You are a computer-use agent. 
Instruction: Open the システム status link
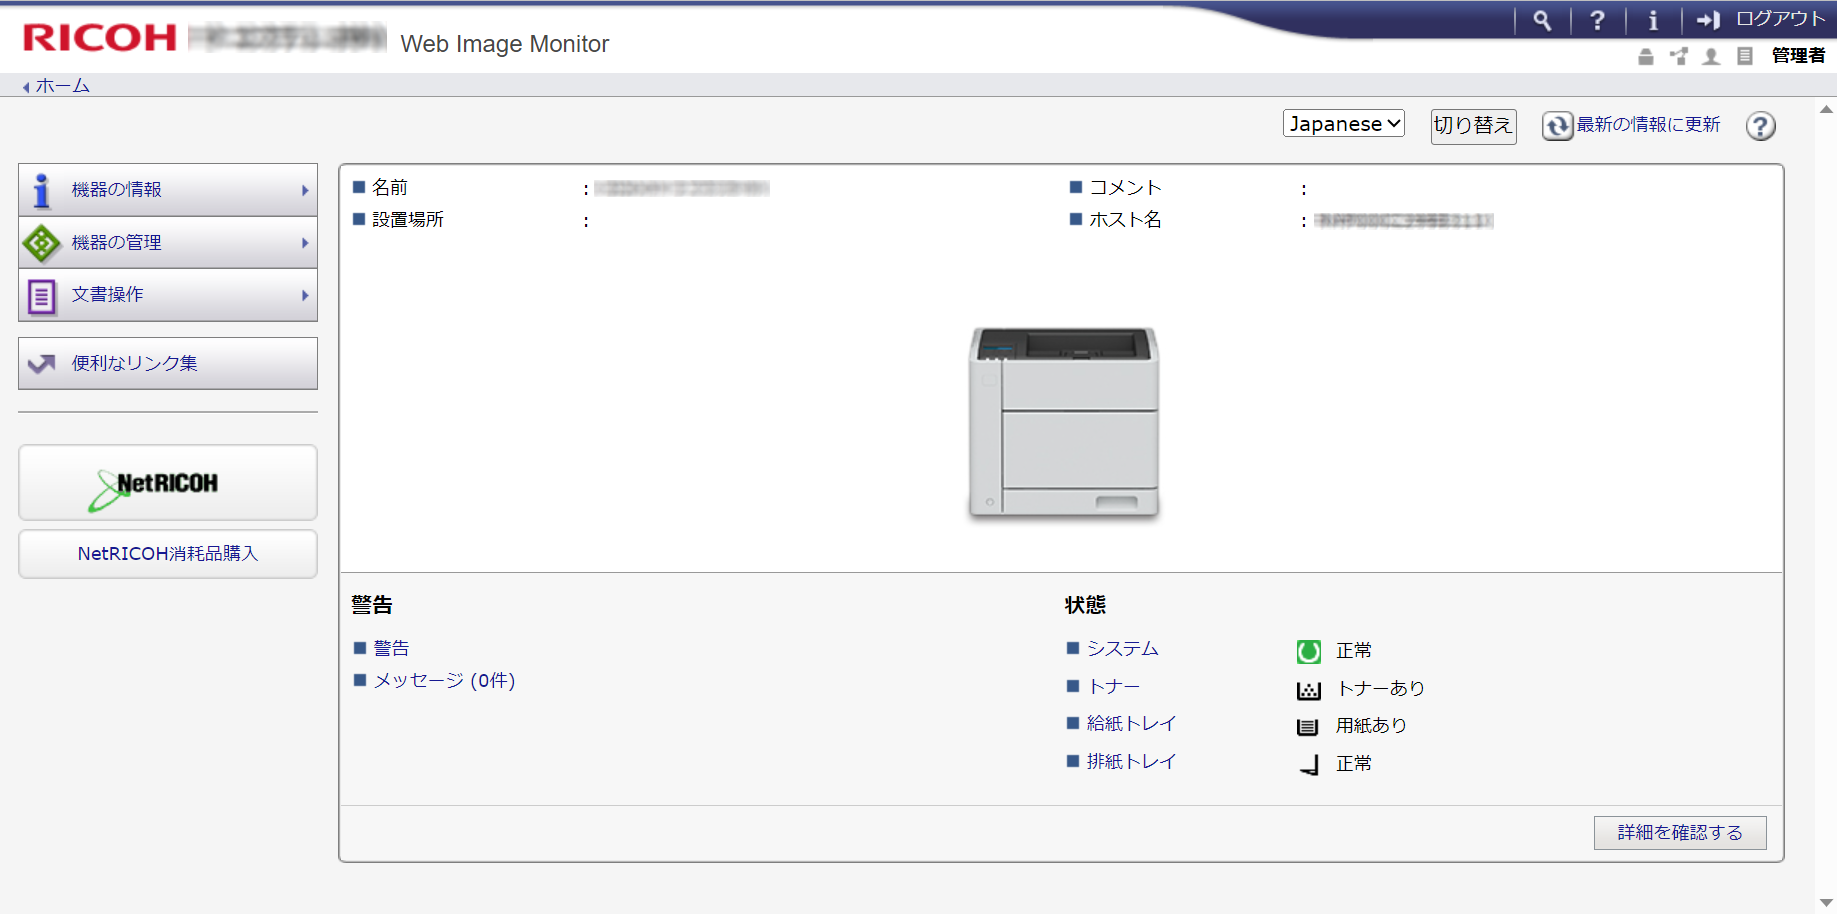tap(1122, 649)
